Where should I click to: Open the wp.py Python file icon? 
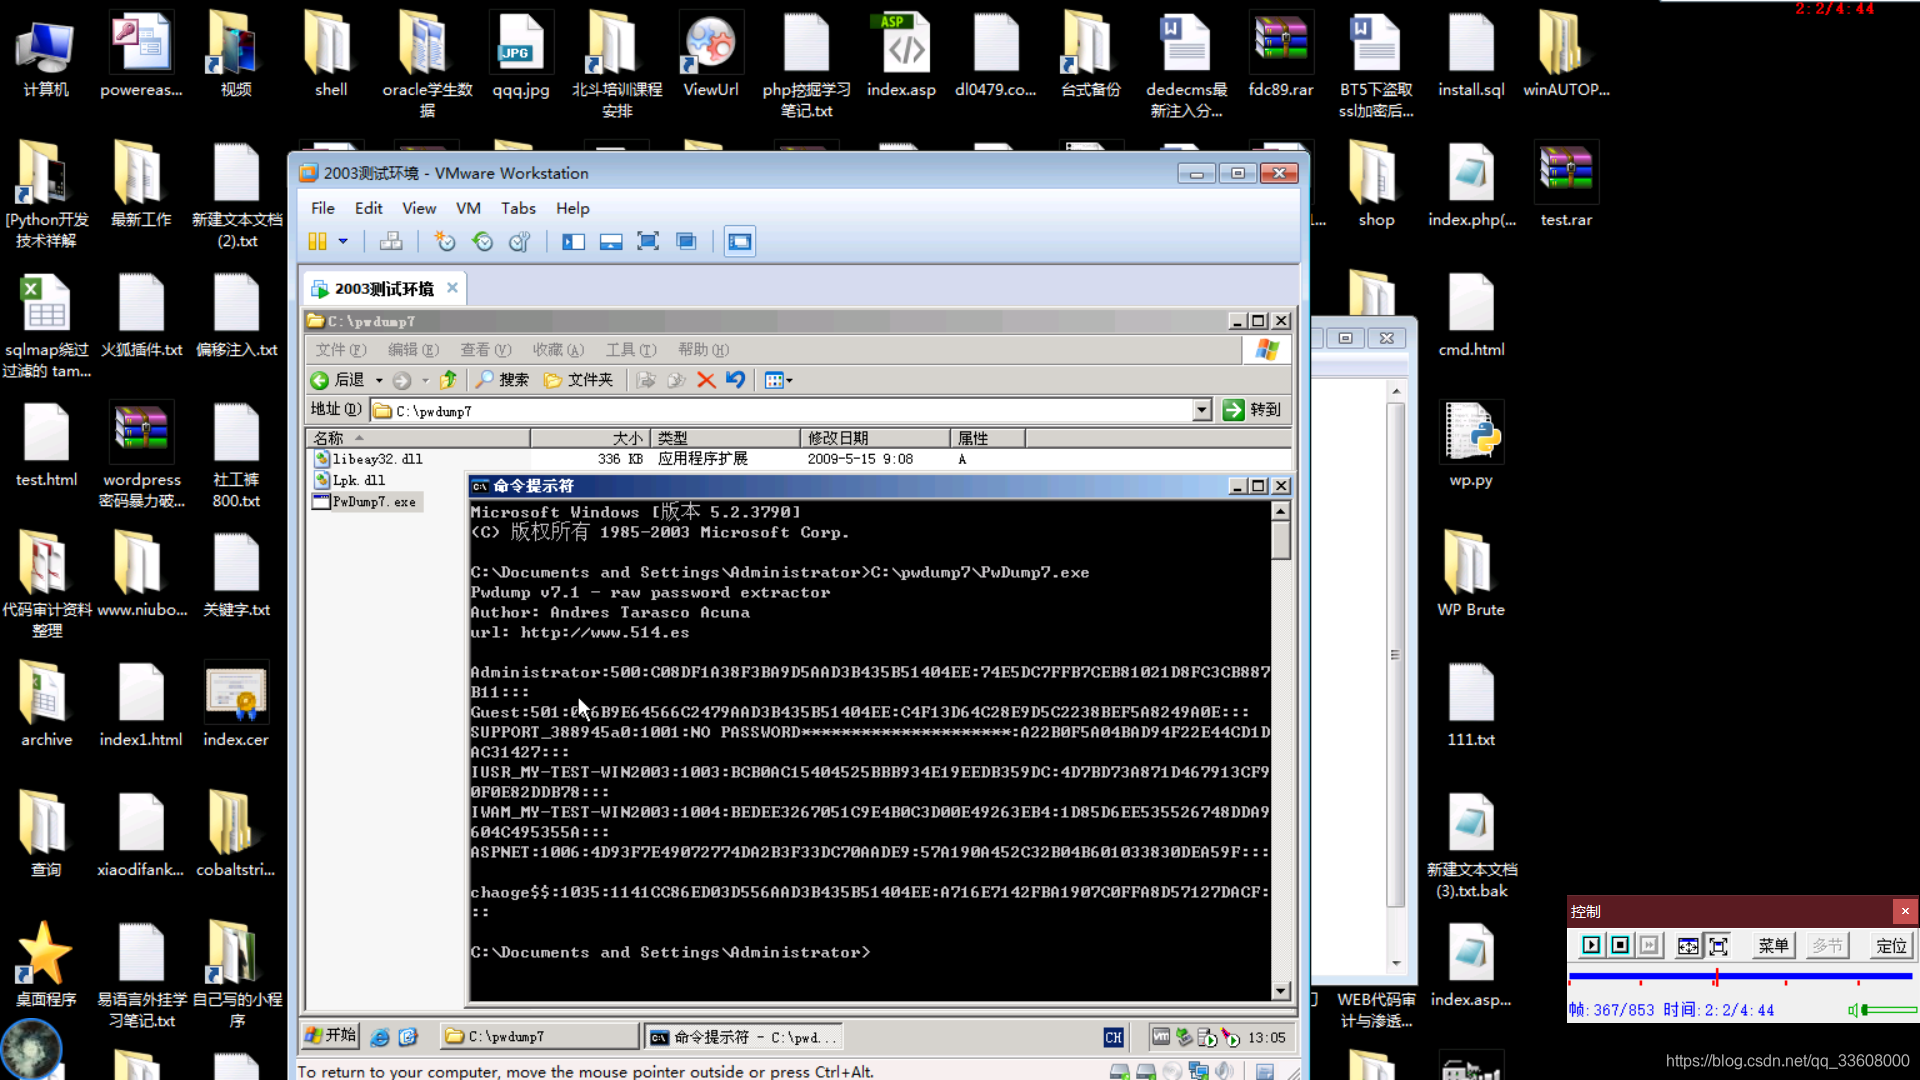1471,445
